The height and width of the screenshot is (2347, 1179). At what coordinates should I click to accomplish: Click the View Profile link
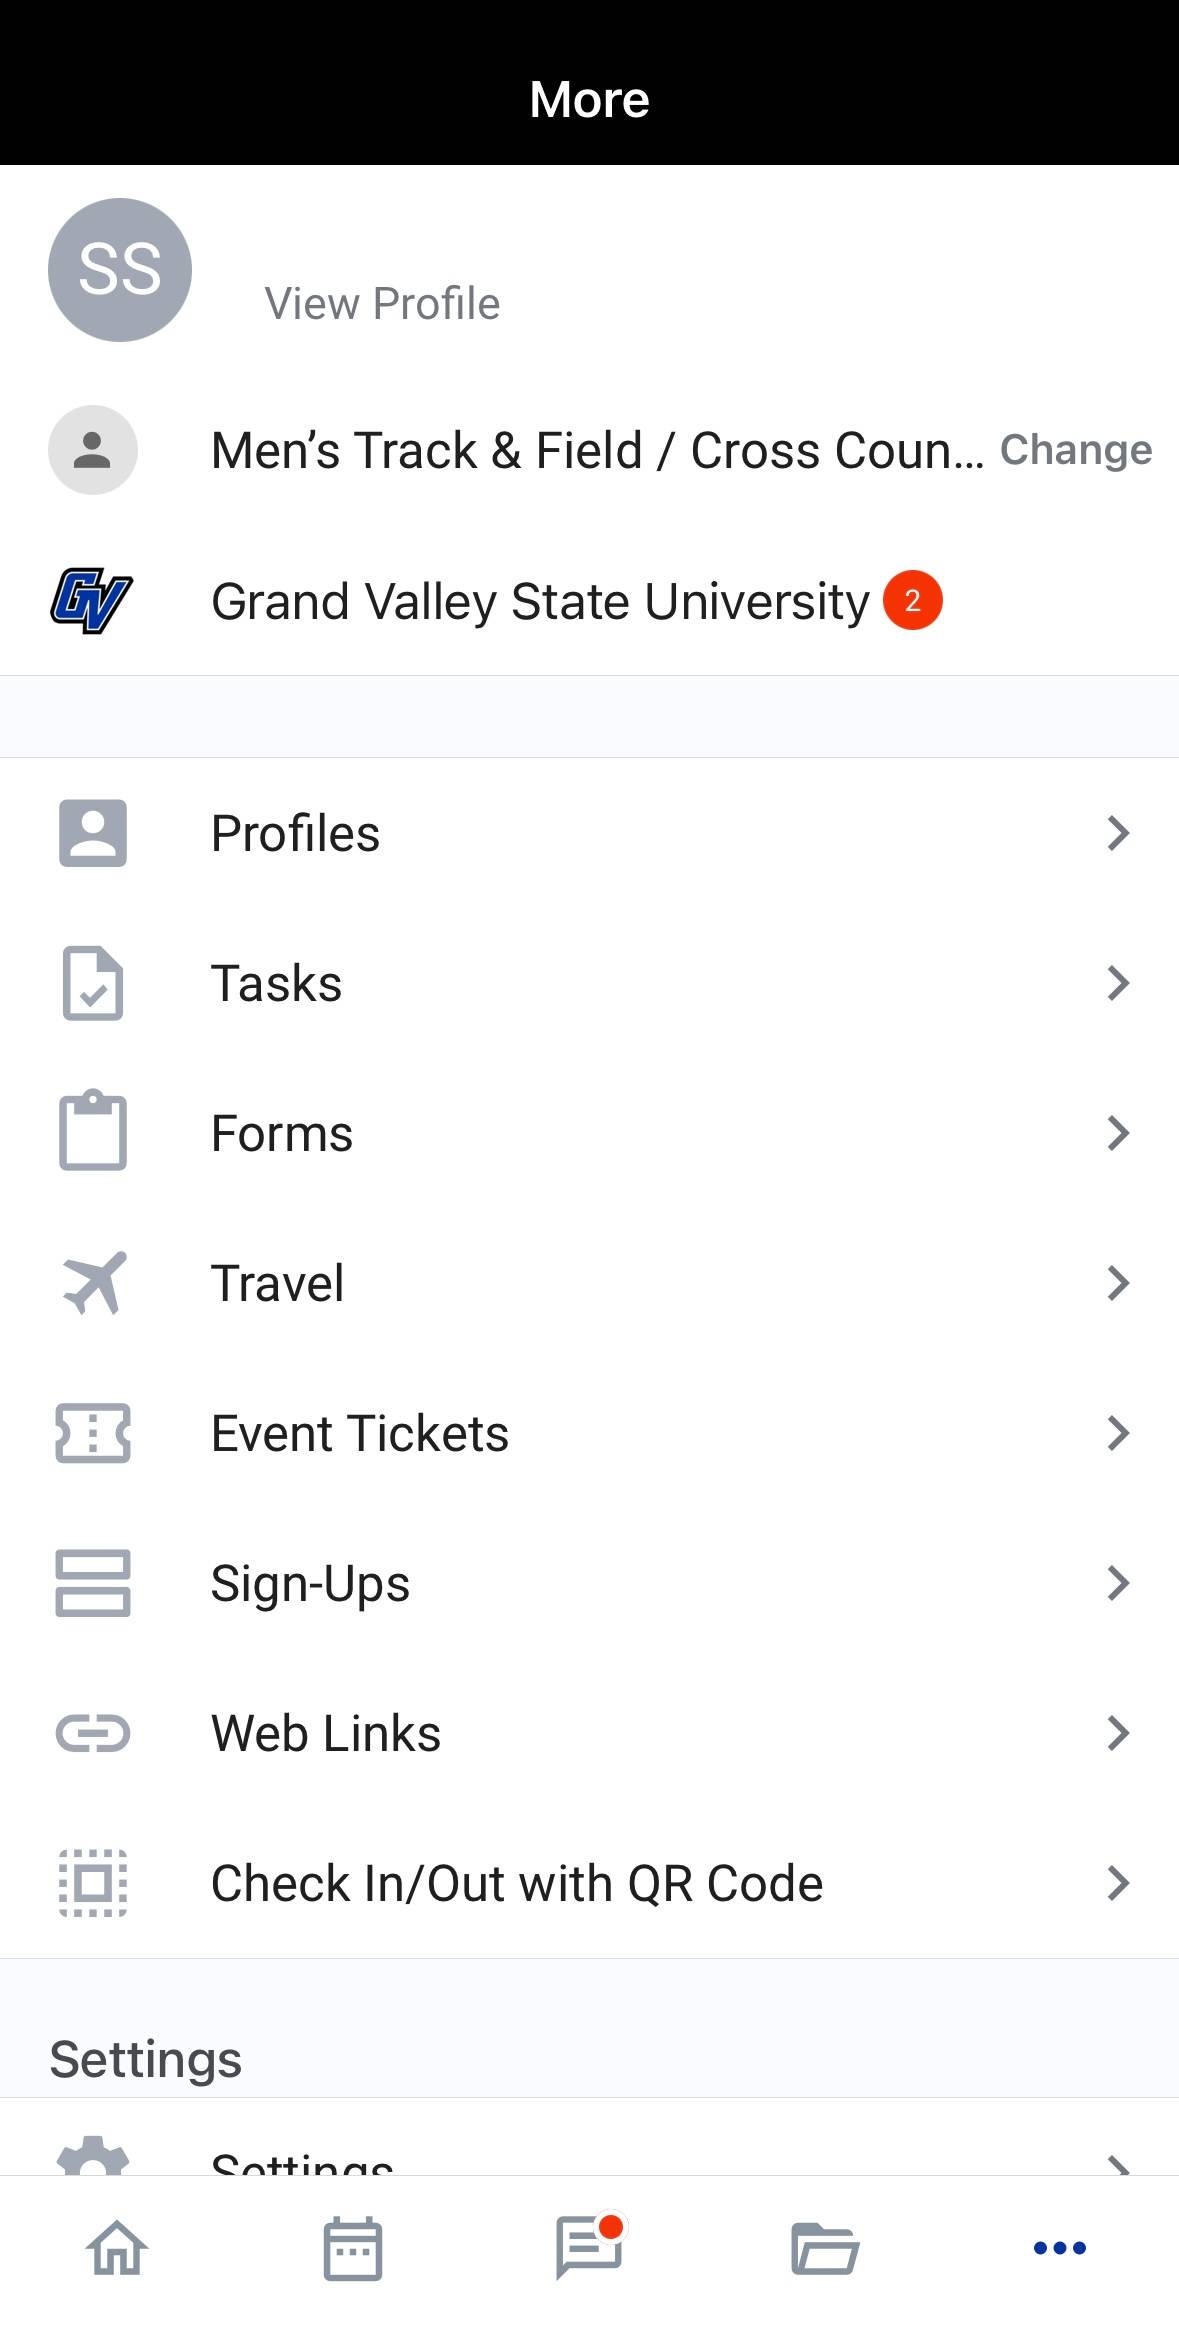tap(382, 303)
